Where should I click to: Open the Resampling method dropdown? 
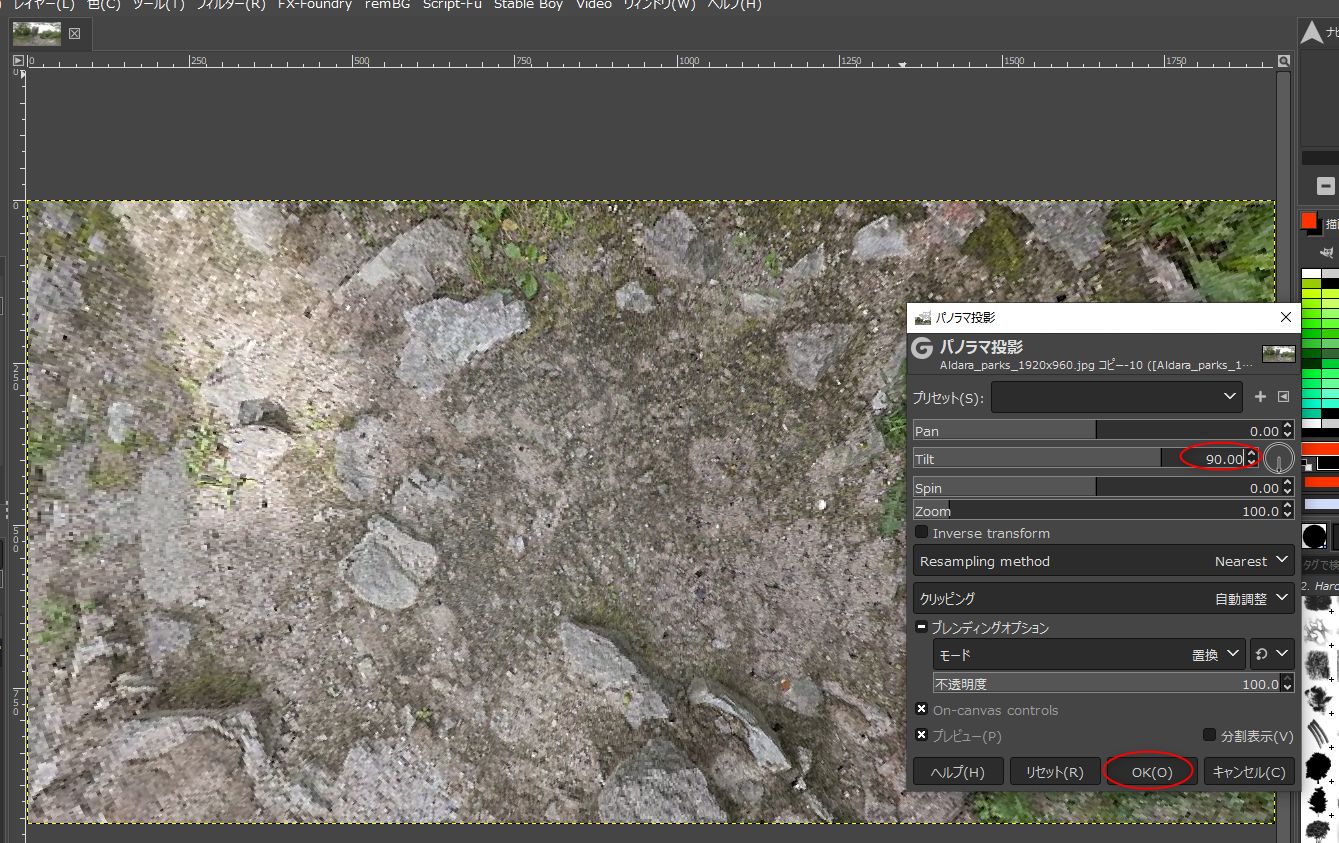(x=1104, y=561)
